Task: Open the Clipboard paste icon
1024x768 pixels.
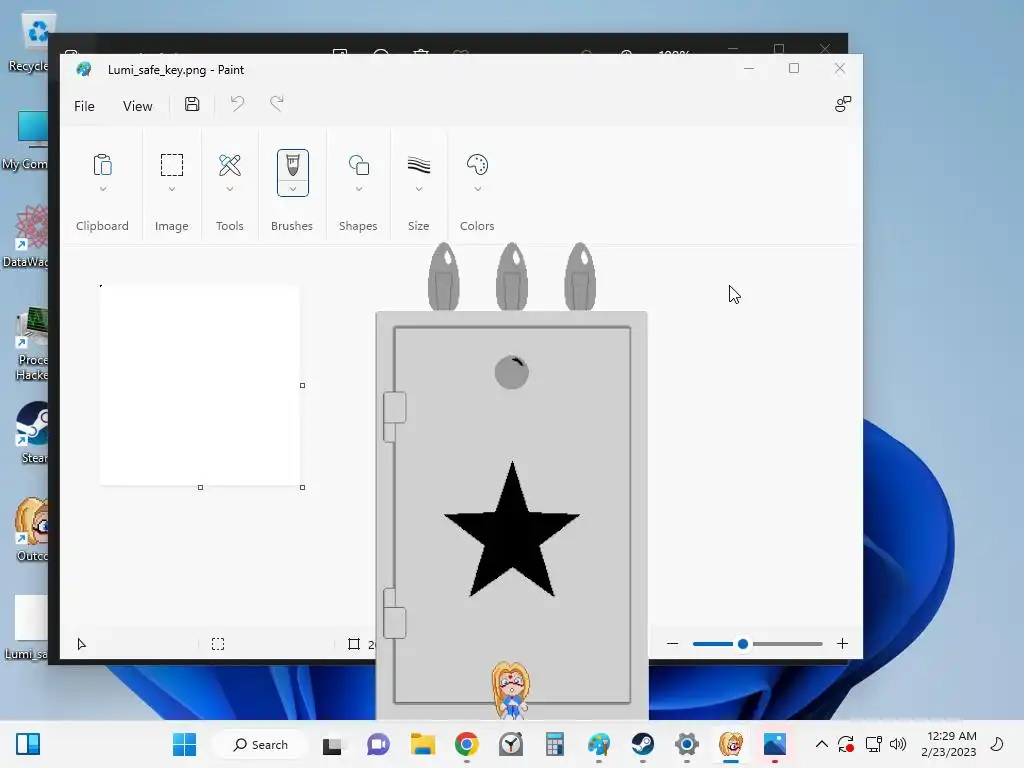Action: click(103, 165)
